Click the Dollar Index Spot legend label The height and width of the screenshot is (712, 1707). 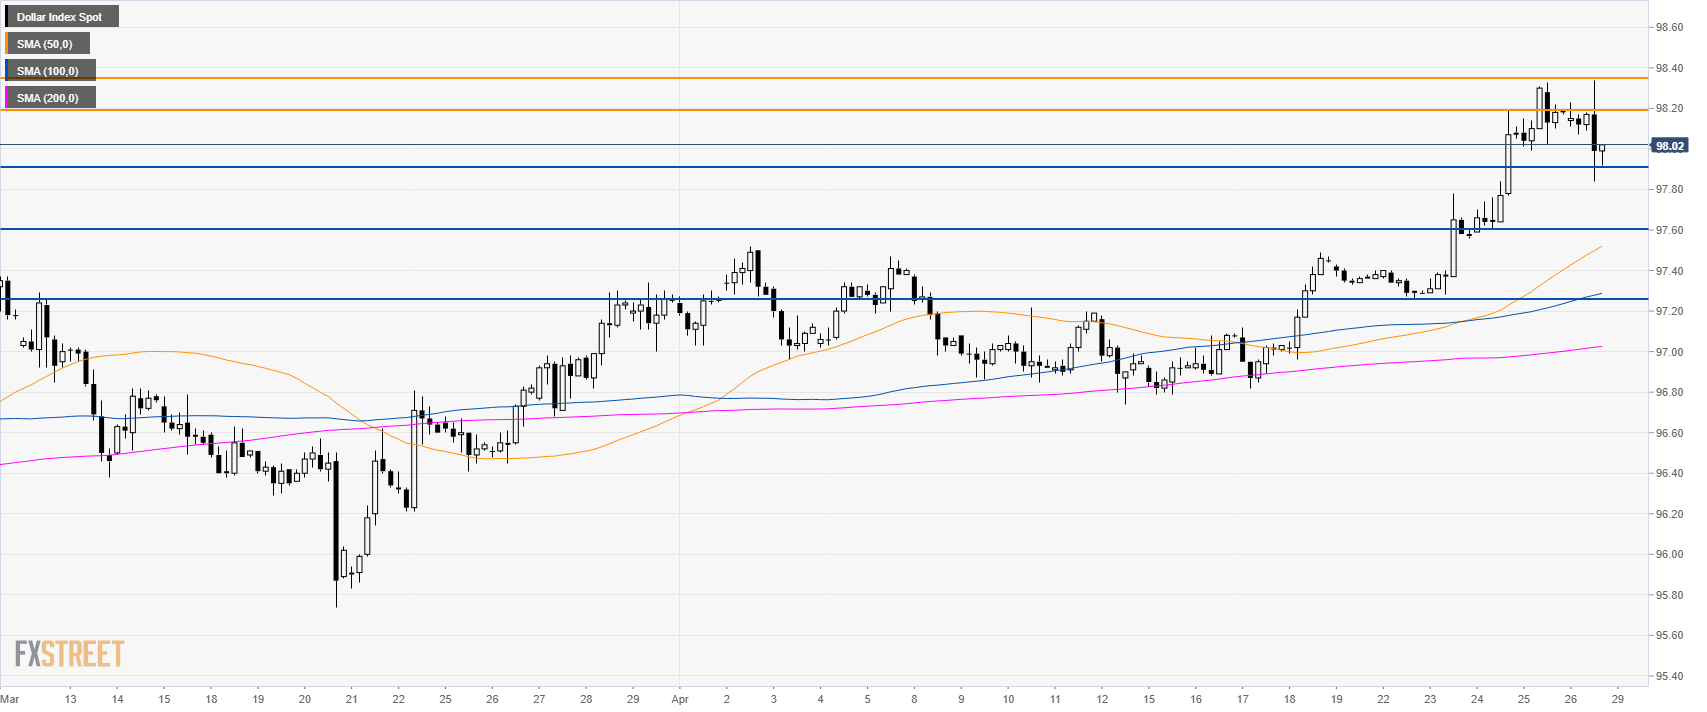60,17
